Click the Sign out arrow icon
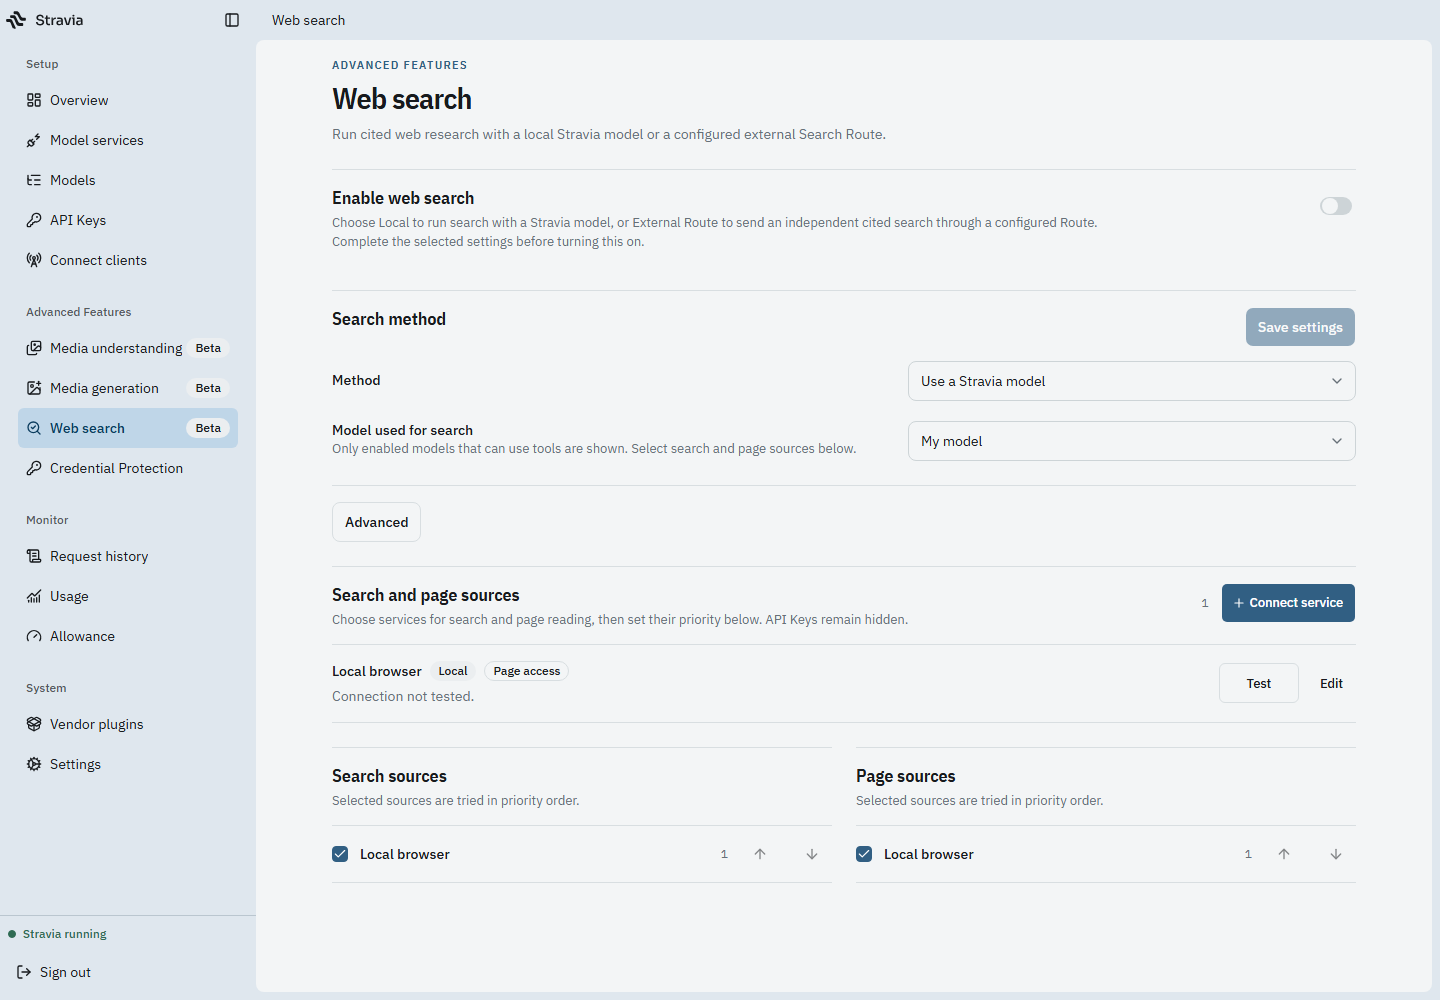 (x=24, y=972)
